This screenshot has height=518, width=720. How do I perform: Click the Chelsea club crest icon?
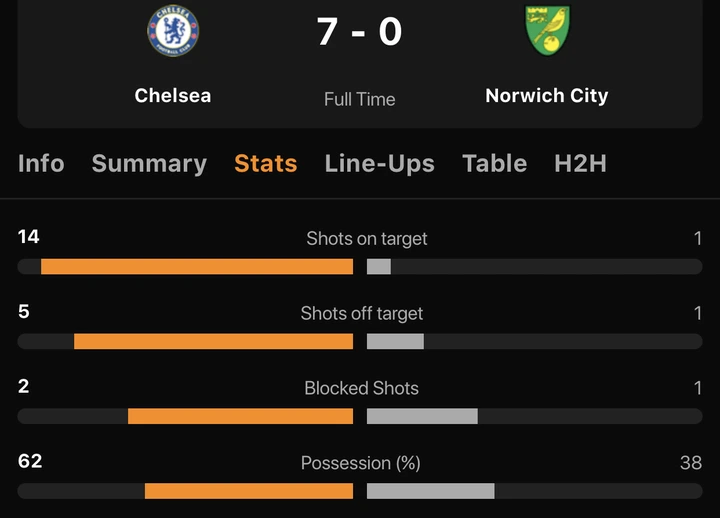[173, 31]
